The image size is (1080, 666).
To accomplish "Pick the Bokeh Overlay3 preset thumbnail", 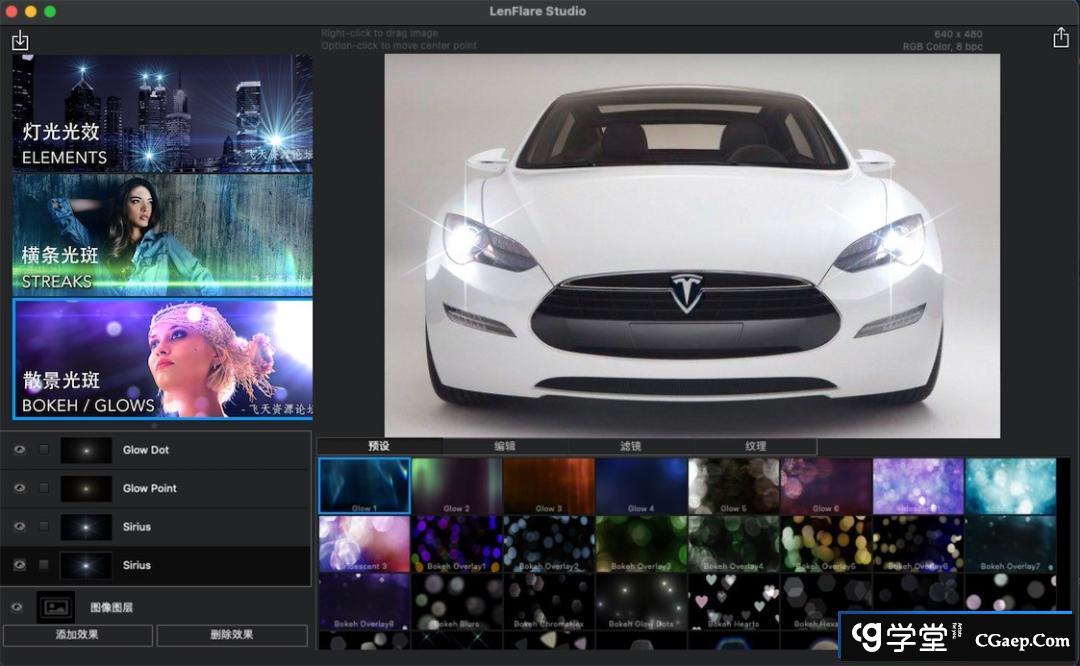I will (x=641, y=544).
